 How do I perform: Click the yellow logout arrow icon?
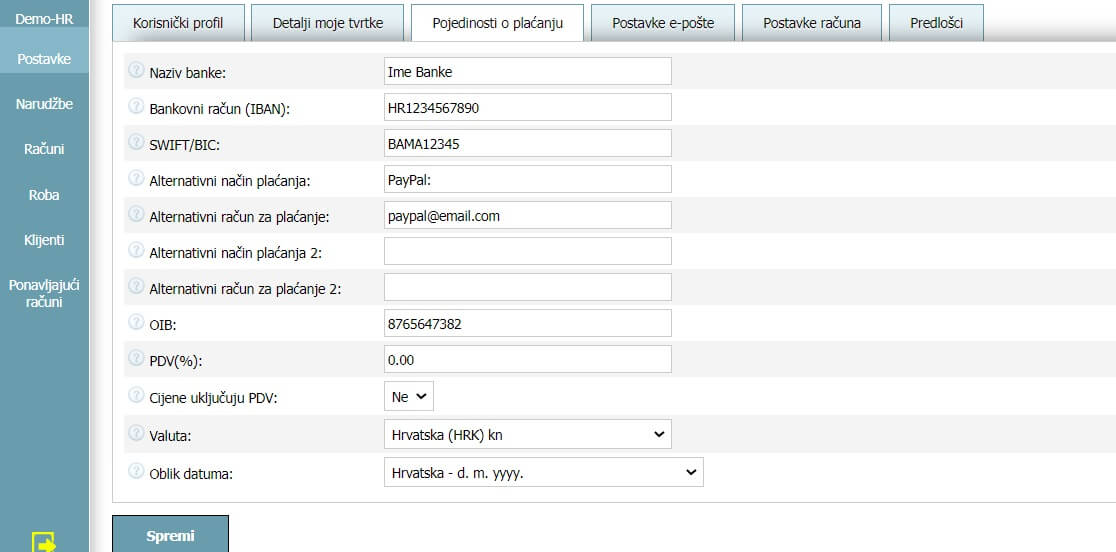(44, 543)
